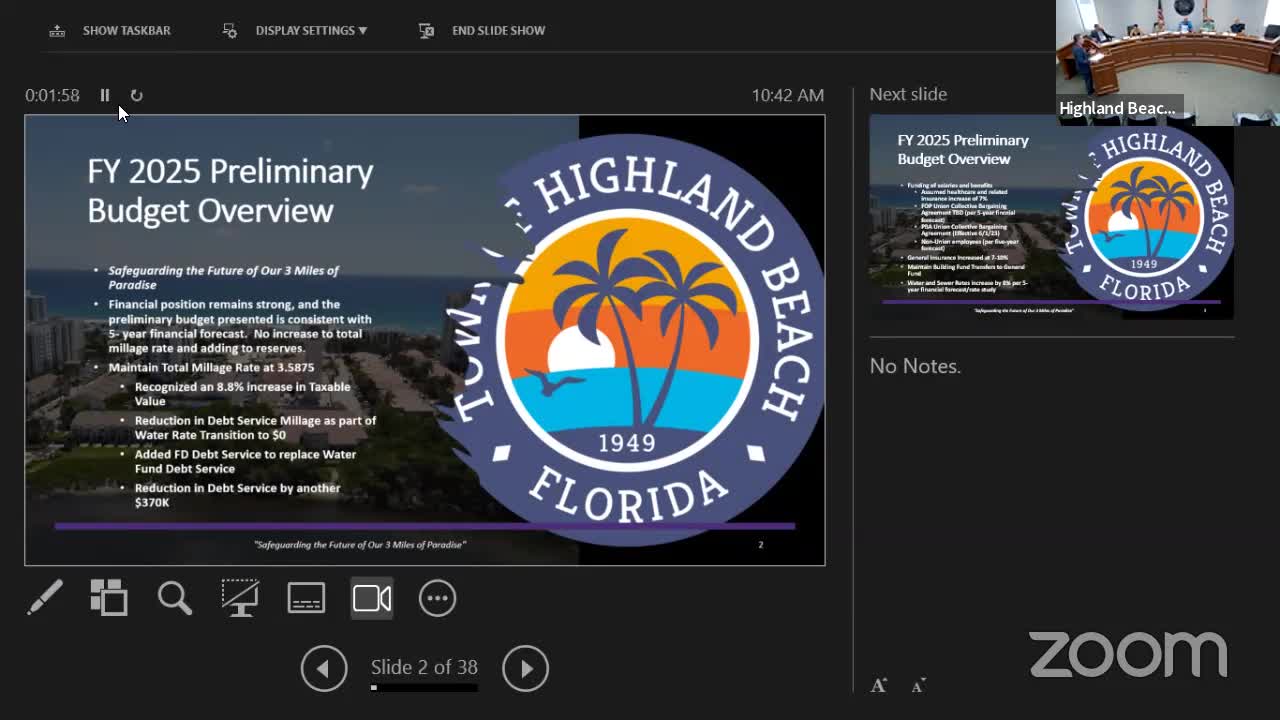This screenshot has height=720, width=1280.
Task: Click the 'Next slide' heading
Action: coord(908,94)
